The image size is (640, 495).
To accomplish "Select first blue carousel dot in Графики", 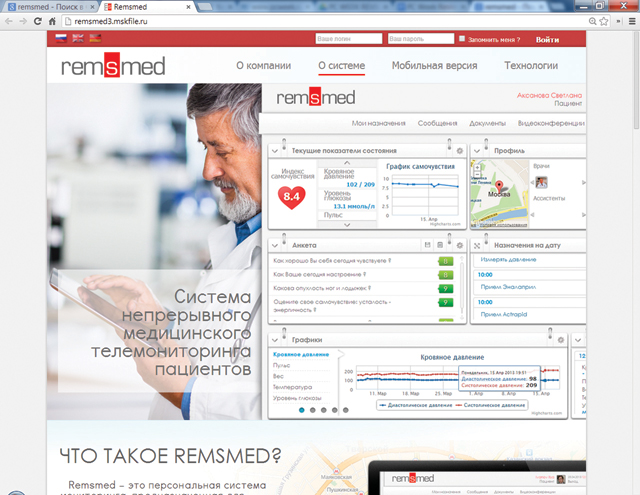I will (x=302, y=410).
